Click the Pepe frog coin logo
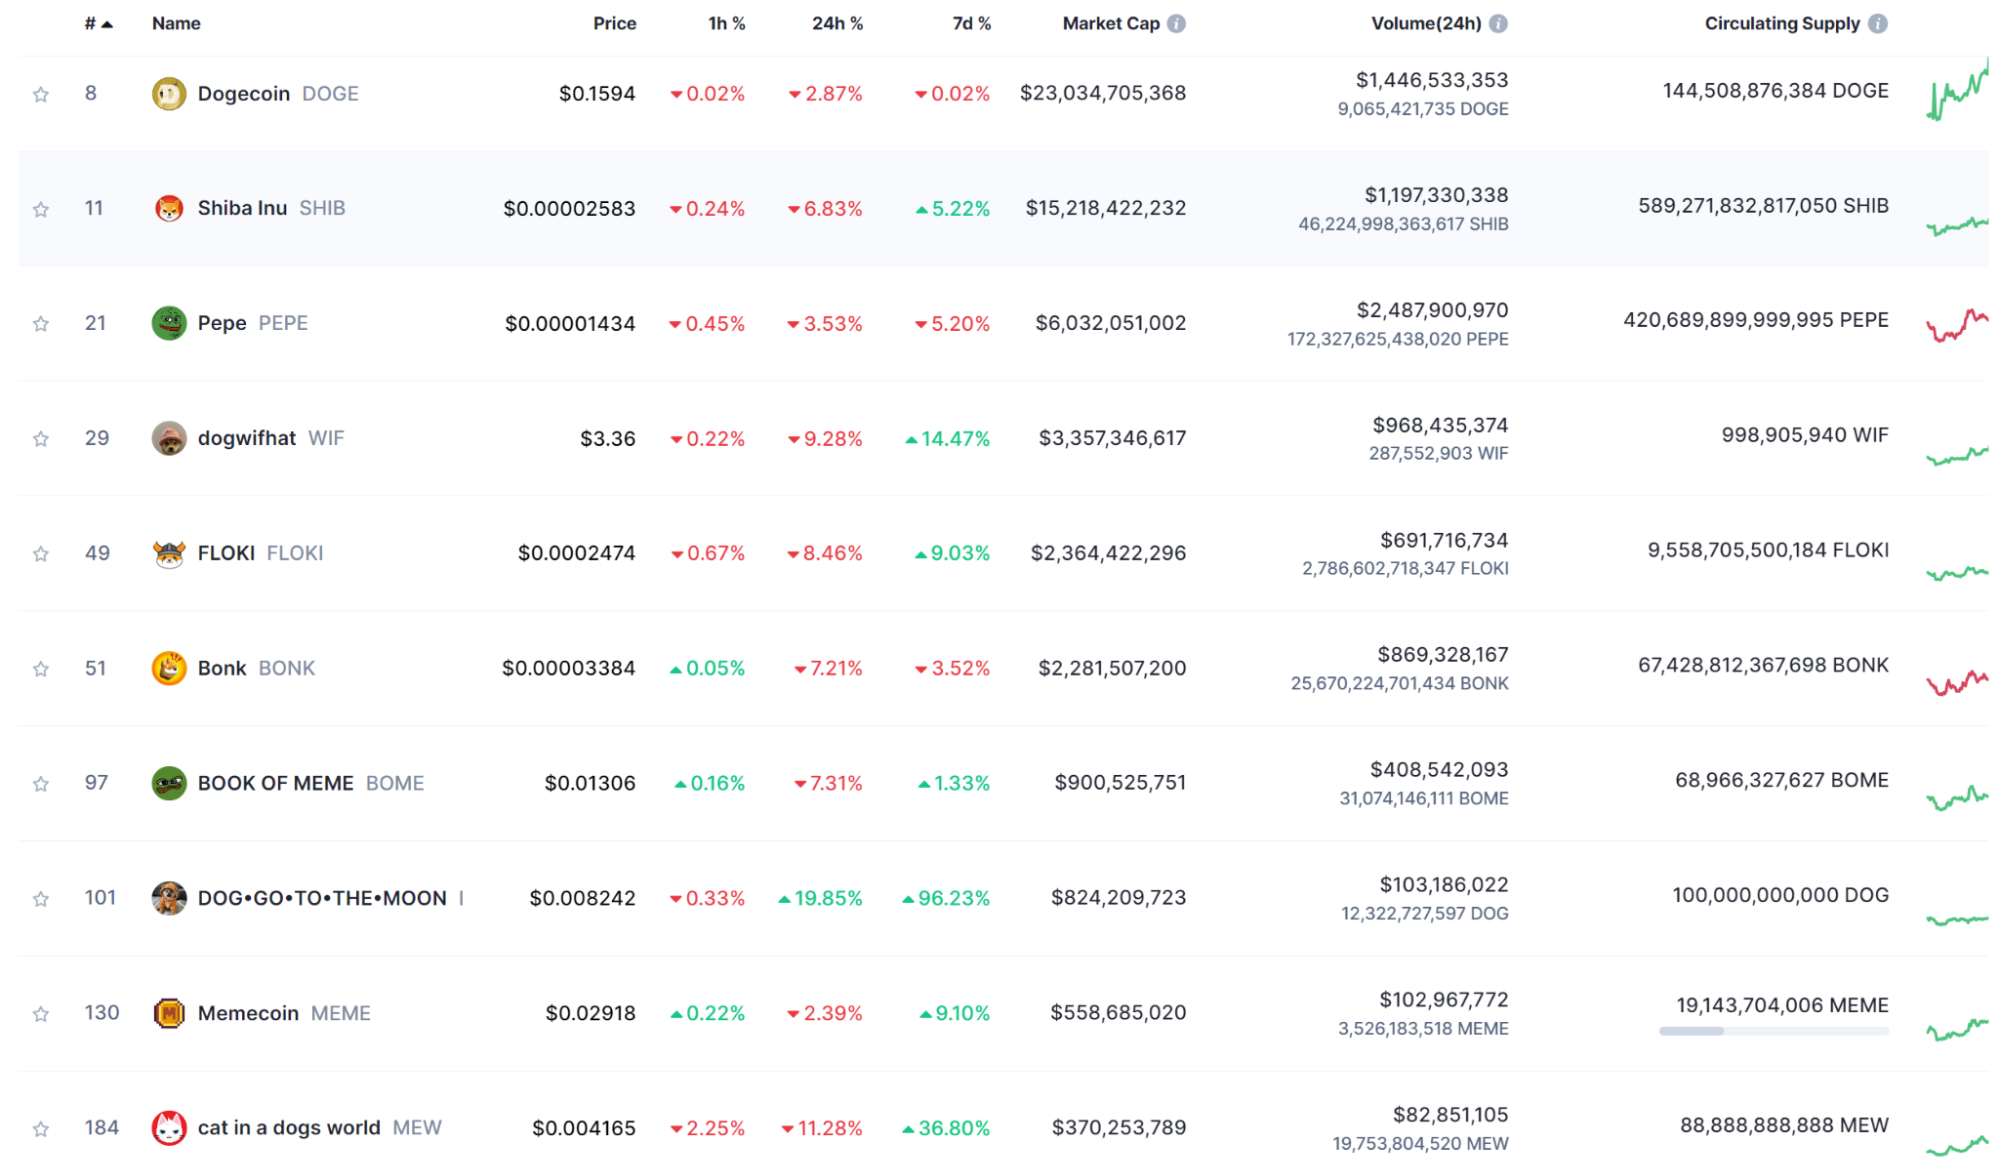This screenshot has height=1169, width=1999. tap(168, 323)
